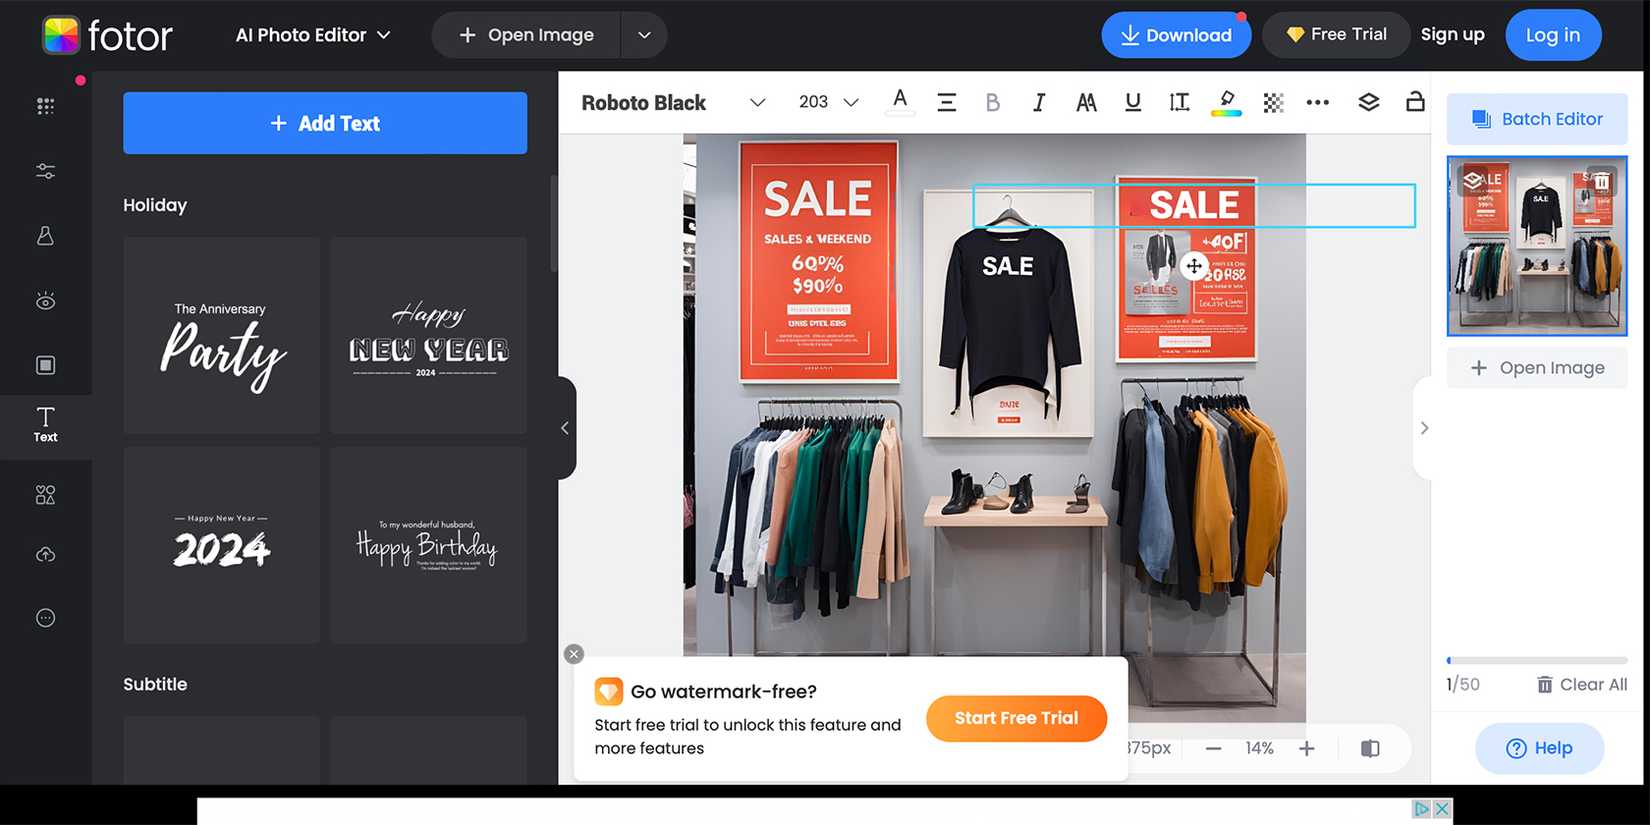
Task: Toggle bold formatting
Action: pyautogui.click(x=992, y=102)
